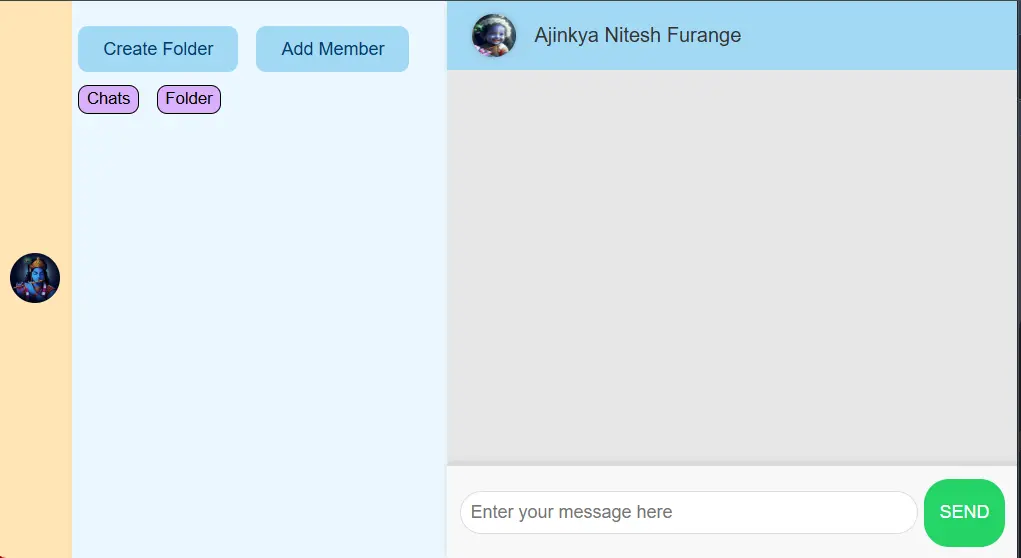
Task: Click the blank area right of Add Member
Action: pos(427,49)
